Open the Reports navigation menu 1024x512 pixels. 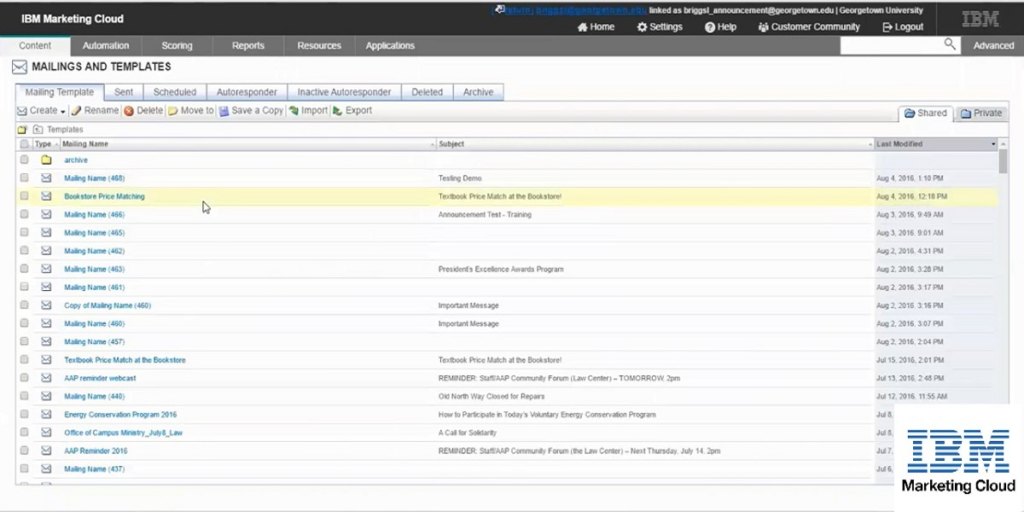tap(248, 46)
